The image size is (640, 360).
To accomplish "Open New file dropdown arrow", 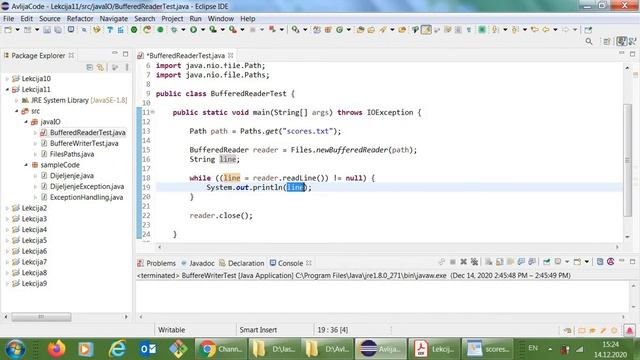I will [x=17, y=30].
